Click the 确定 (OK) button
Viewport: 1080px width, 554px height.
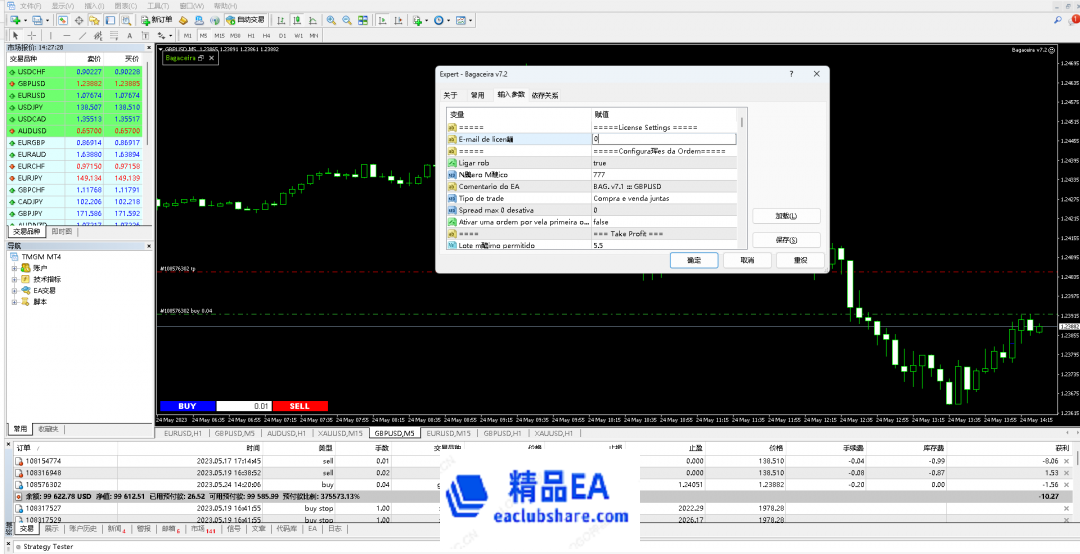tap(694, 259)
